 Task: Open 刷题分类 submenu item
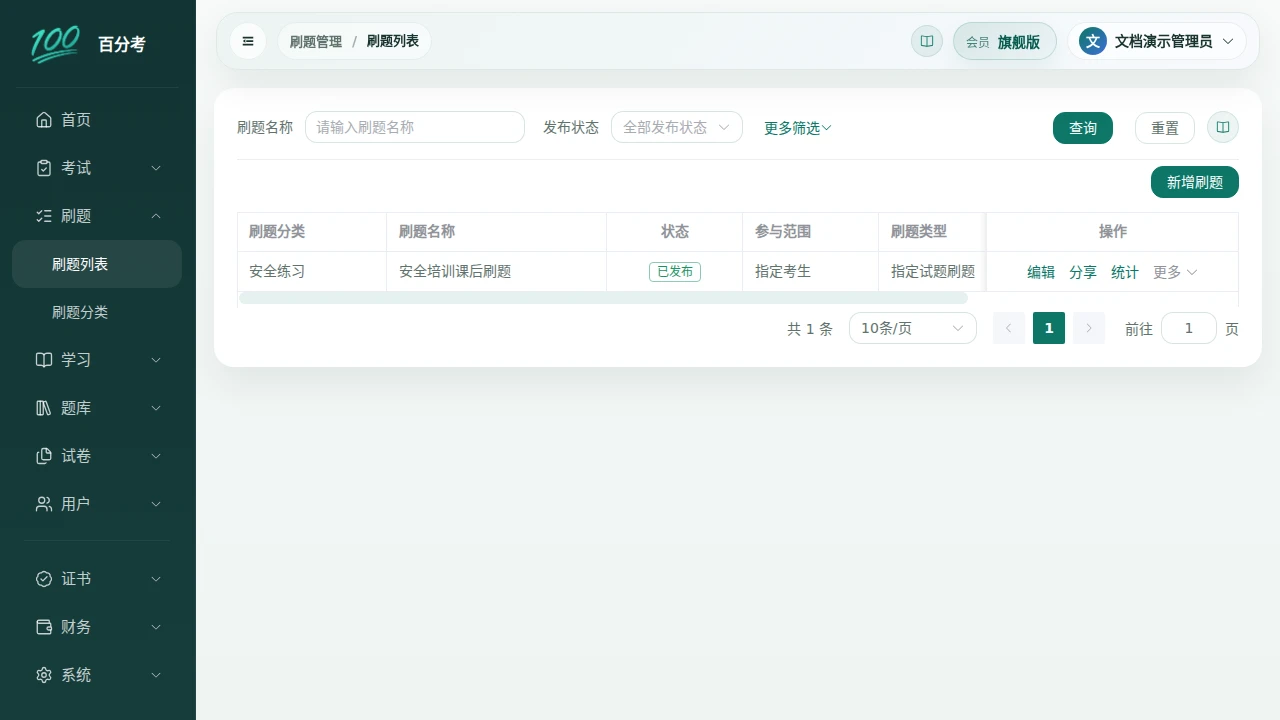click(x=97, y=312)
